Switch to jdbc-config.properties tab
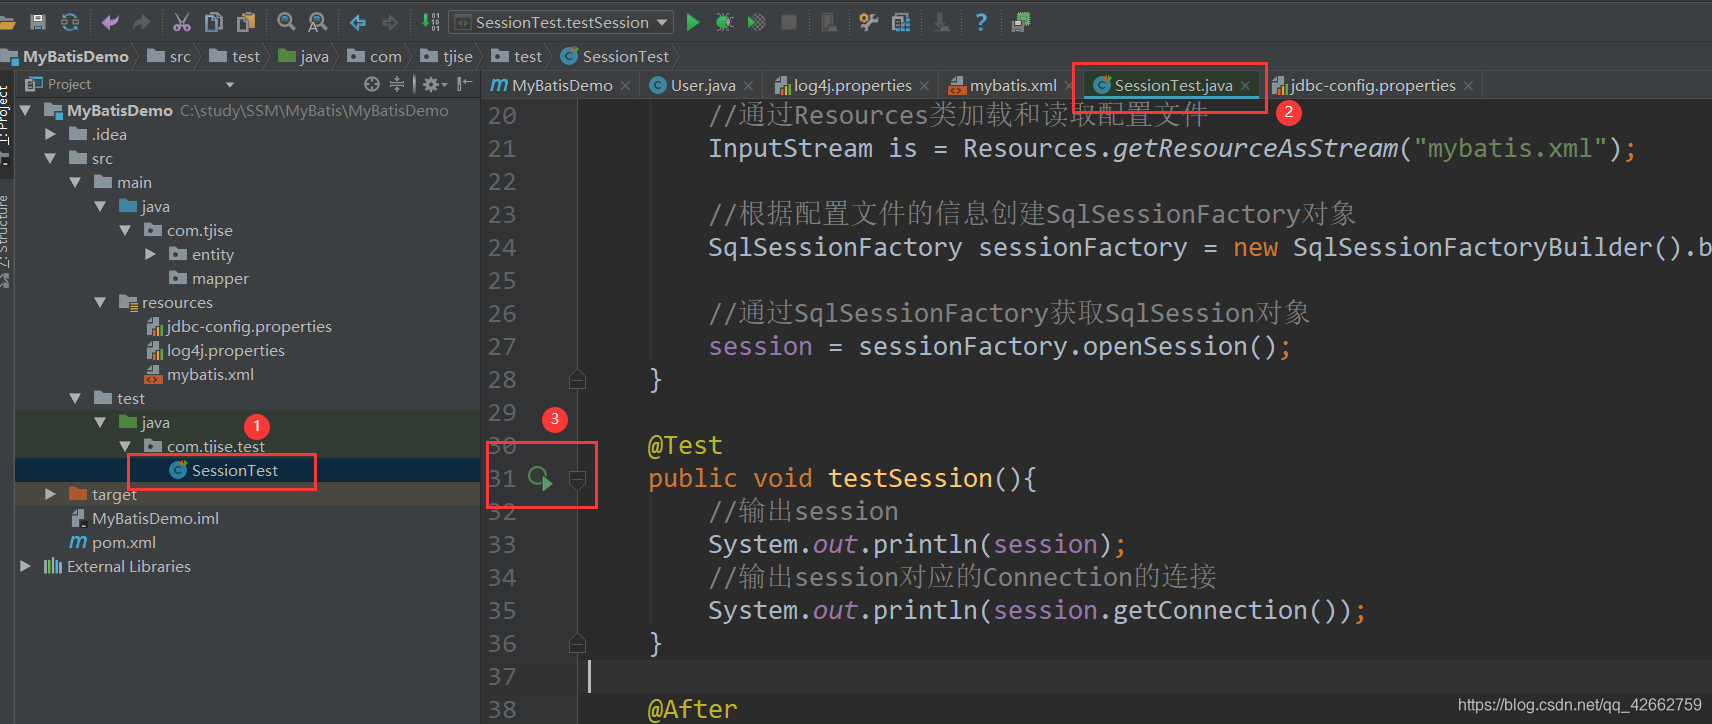Screen dimensions: 1712x724 tap(1372, 85)
